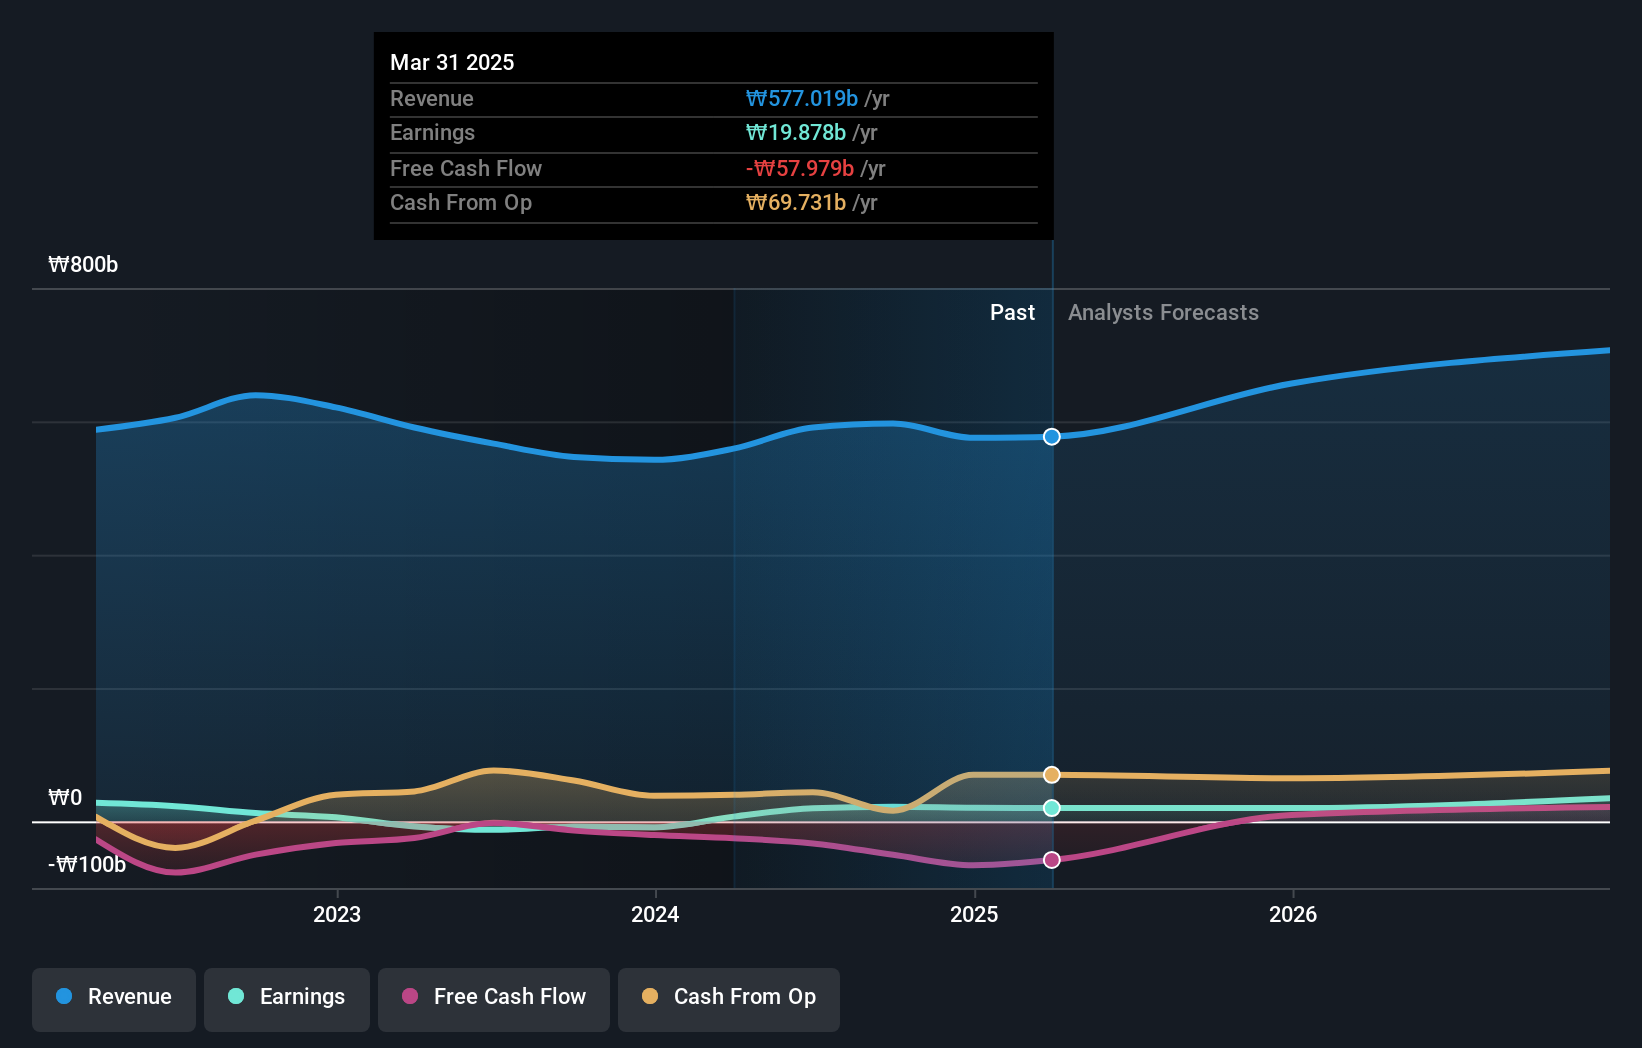
Task: Switch to the Analysts Forecasts view
Action: pyautogui.click(x=1162, y=312)
